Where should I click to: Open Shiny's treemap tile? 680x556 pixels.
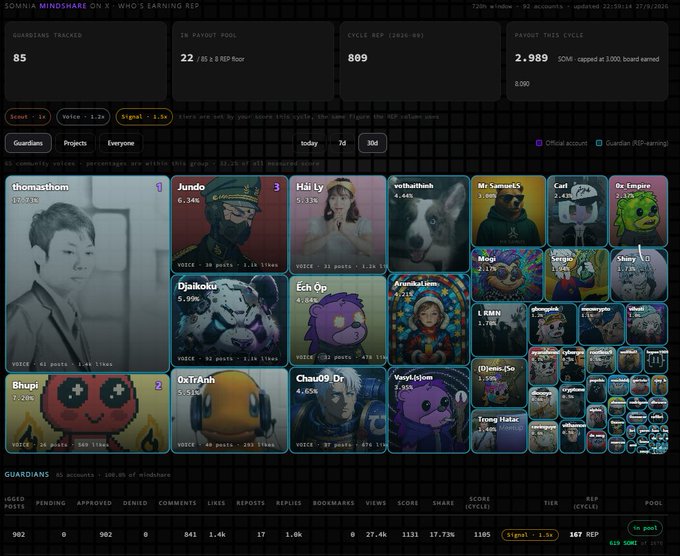639,275
